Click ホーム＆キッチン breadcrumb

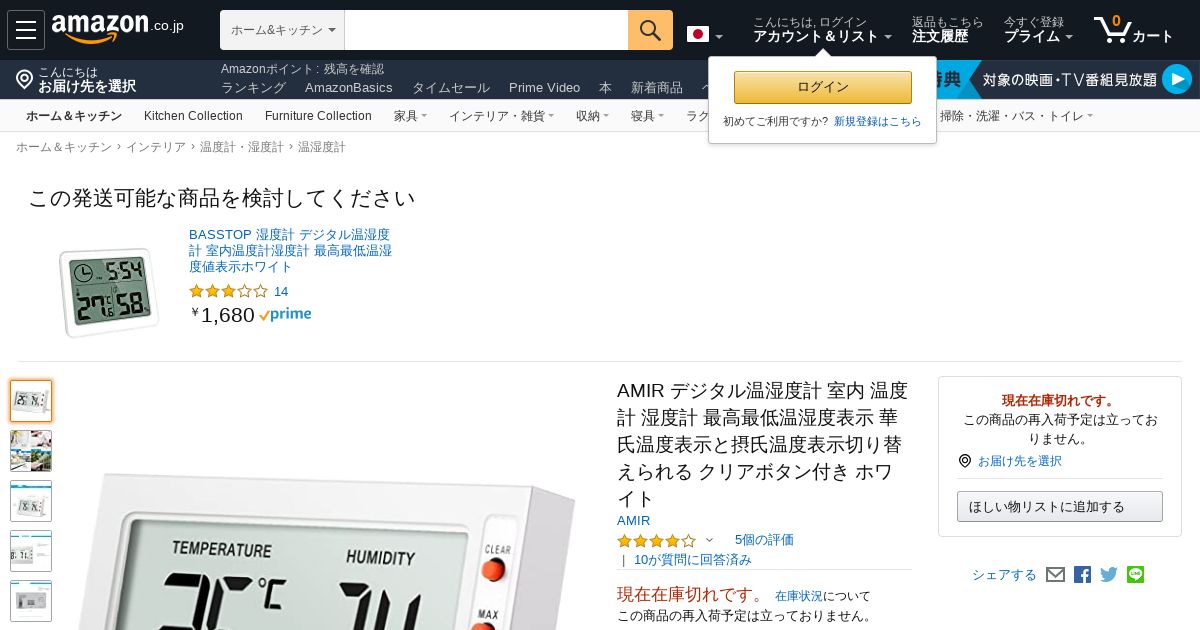pyautogui.click(x=64, y=147)
